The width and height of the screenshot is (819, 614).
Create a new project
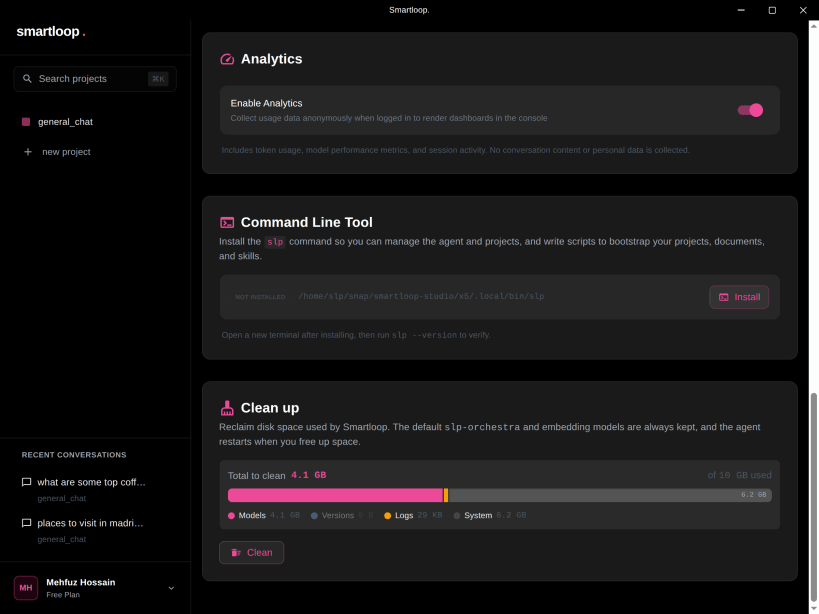coord(66,152)
